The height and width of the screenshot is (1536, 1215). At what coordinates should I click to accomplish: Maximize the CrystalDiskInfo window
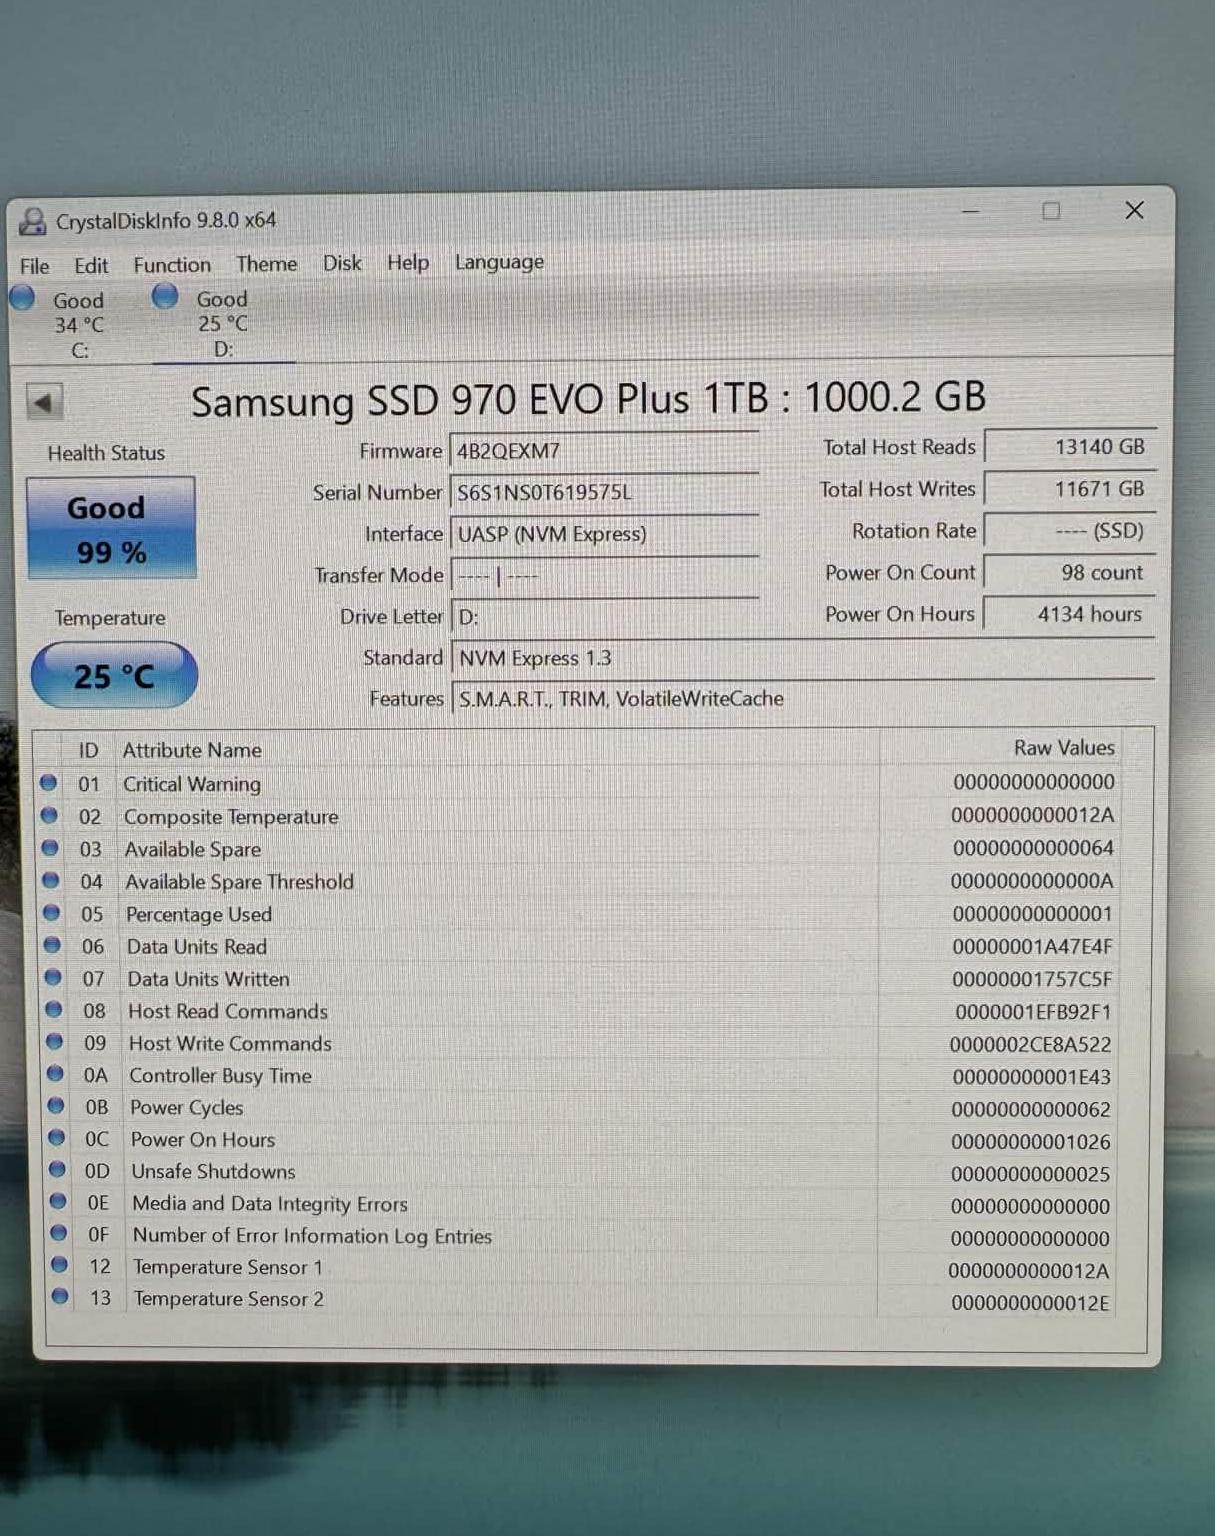click(x=1051, y=210)
